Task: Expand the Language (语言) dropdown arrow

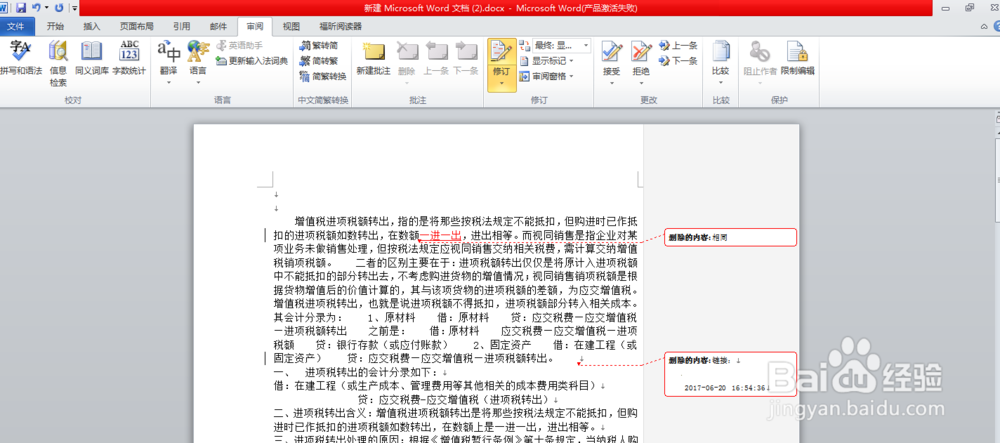Action: tap(198, 82)
